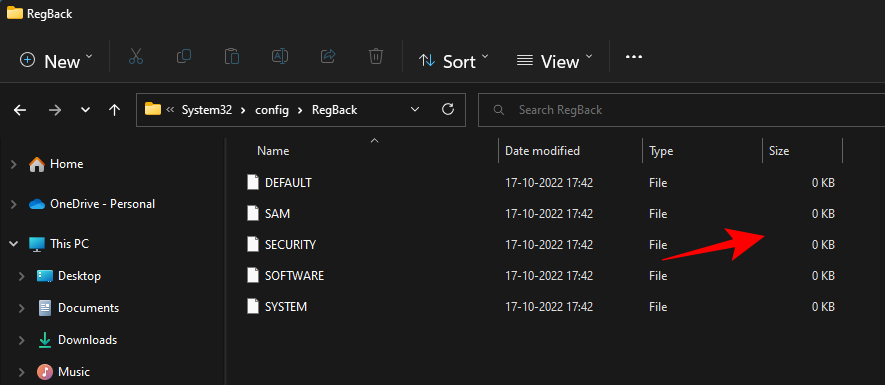Refresh the RegBack folder view
The image size is (885, 385).
(448, 110)
